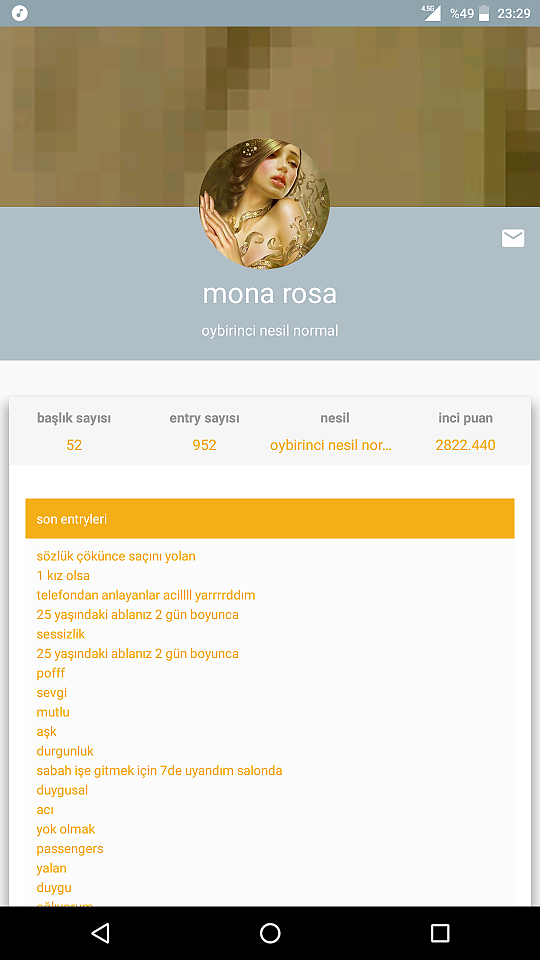Tap the inci puan value 2822.440
The image size is (540, 960).
coord(465,445)
